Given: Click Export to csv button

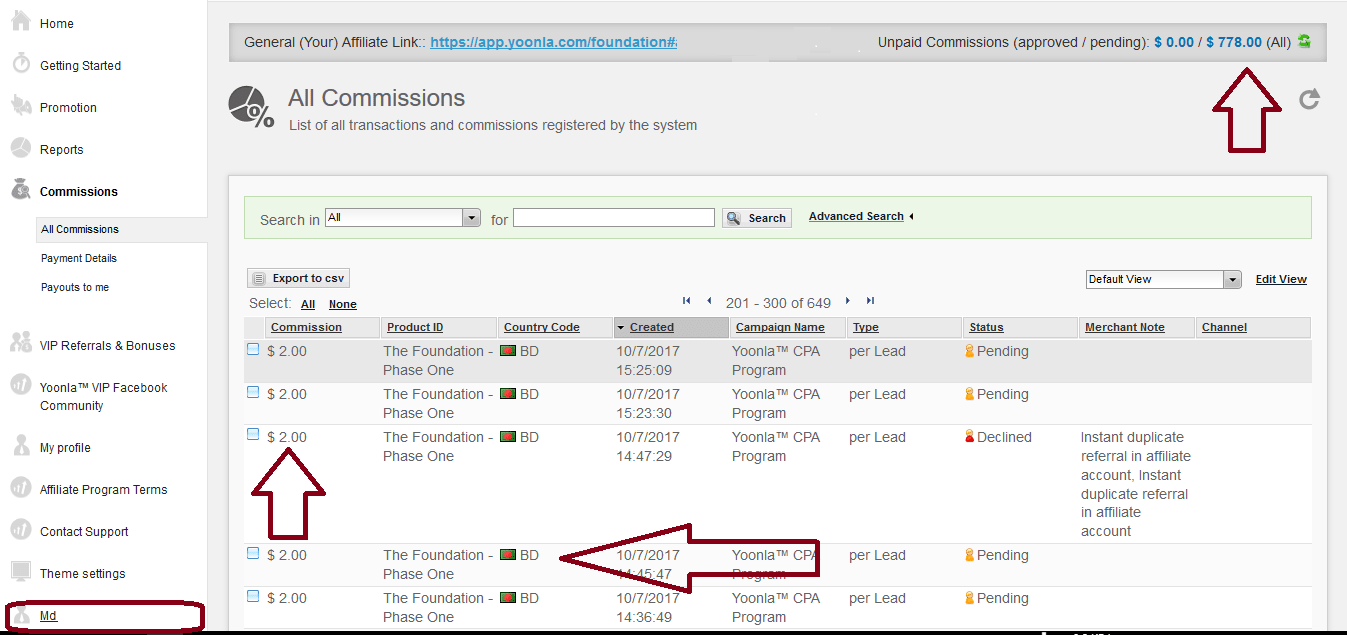Looking at the screenshot, I should (x=298, y=278).
